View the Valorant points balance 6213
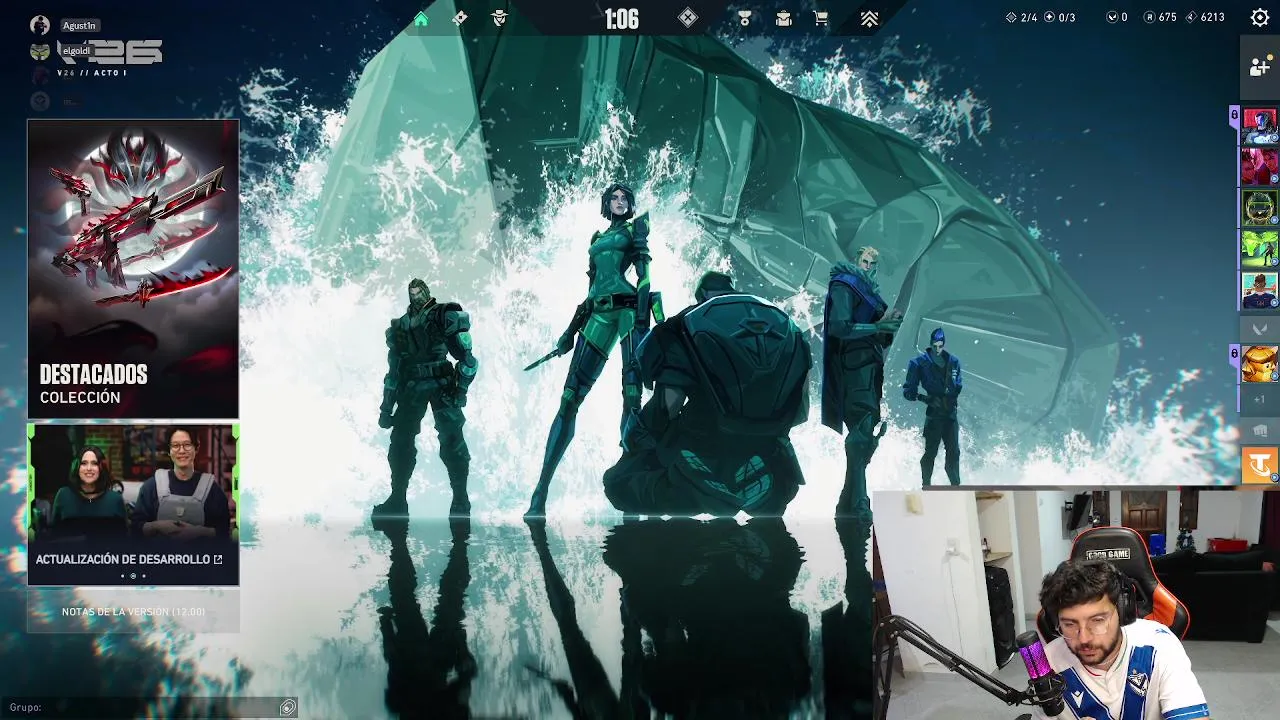Viewport: 1280px width, 720px height. click(x=1205, y=17)
